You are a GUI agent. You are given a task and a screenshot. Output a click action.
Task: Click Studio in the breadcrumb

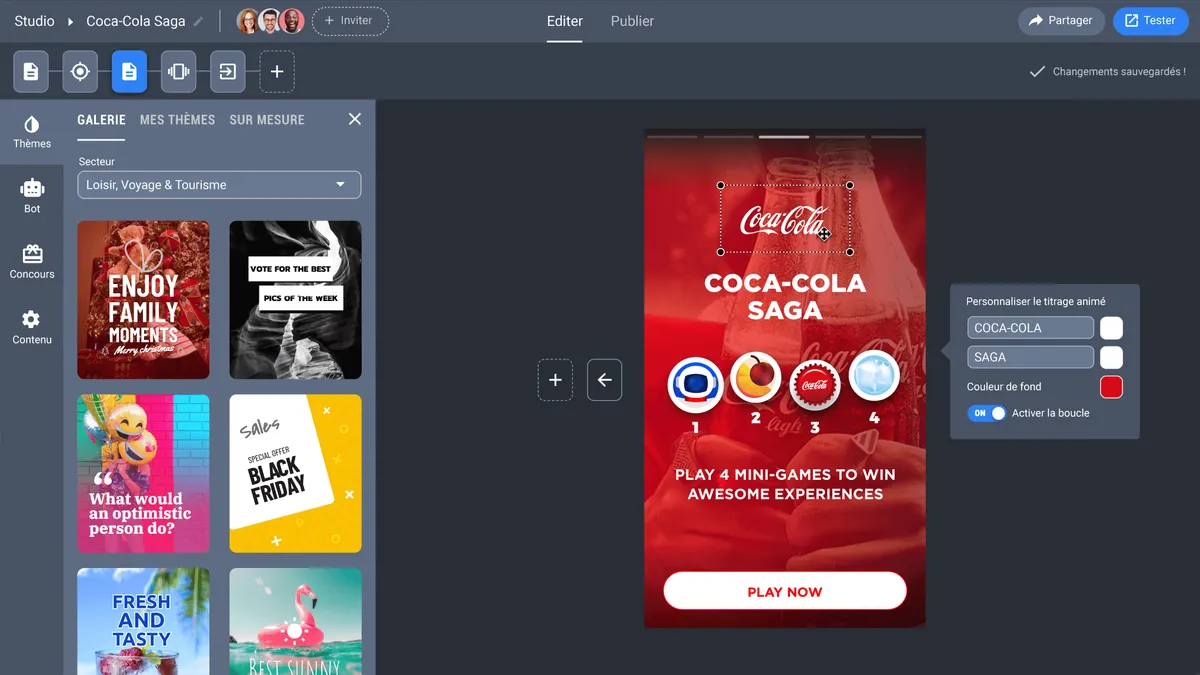click(34, 21)
